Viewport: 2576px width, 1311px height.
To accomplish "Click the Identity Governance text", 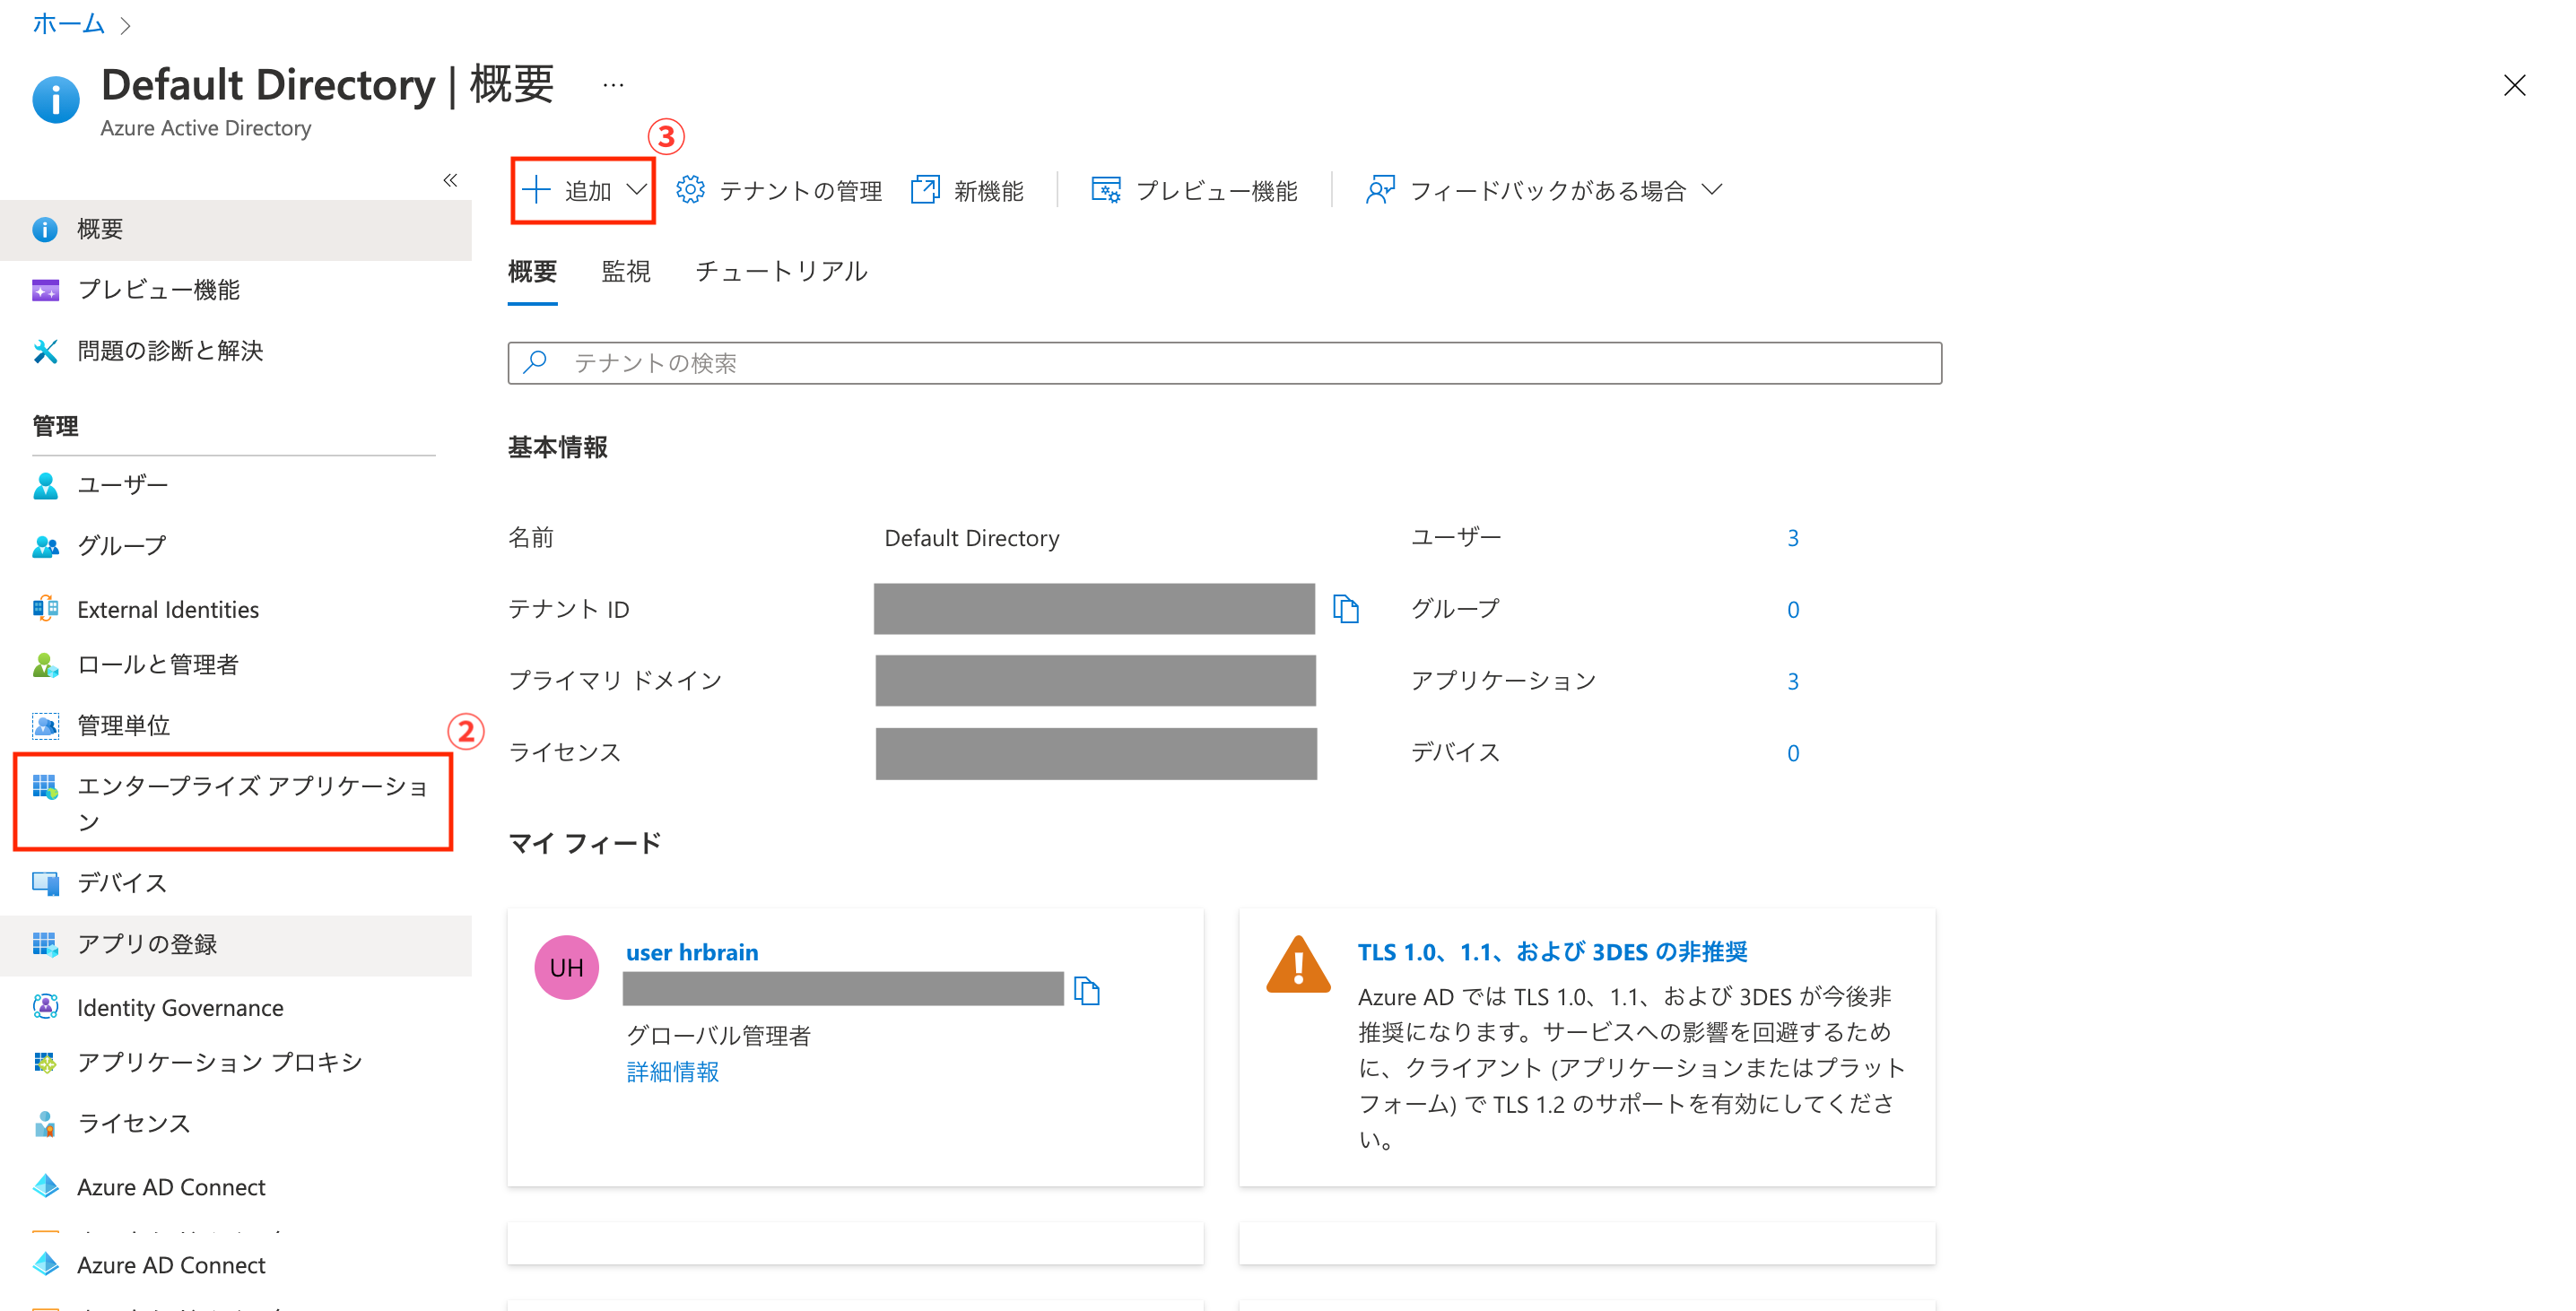I will tap(180, 1007).
